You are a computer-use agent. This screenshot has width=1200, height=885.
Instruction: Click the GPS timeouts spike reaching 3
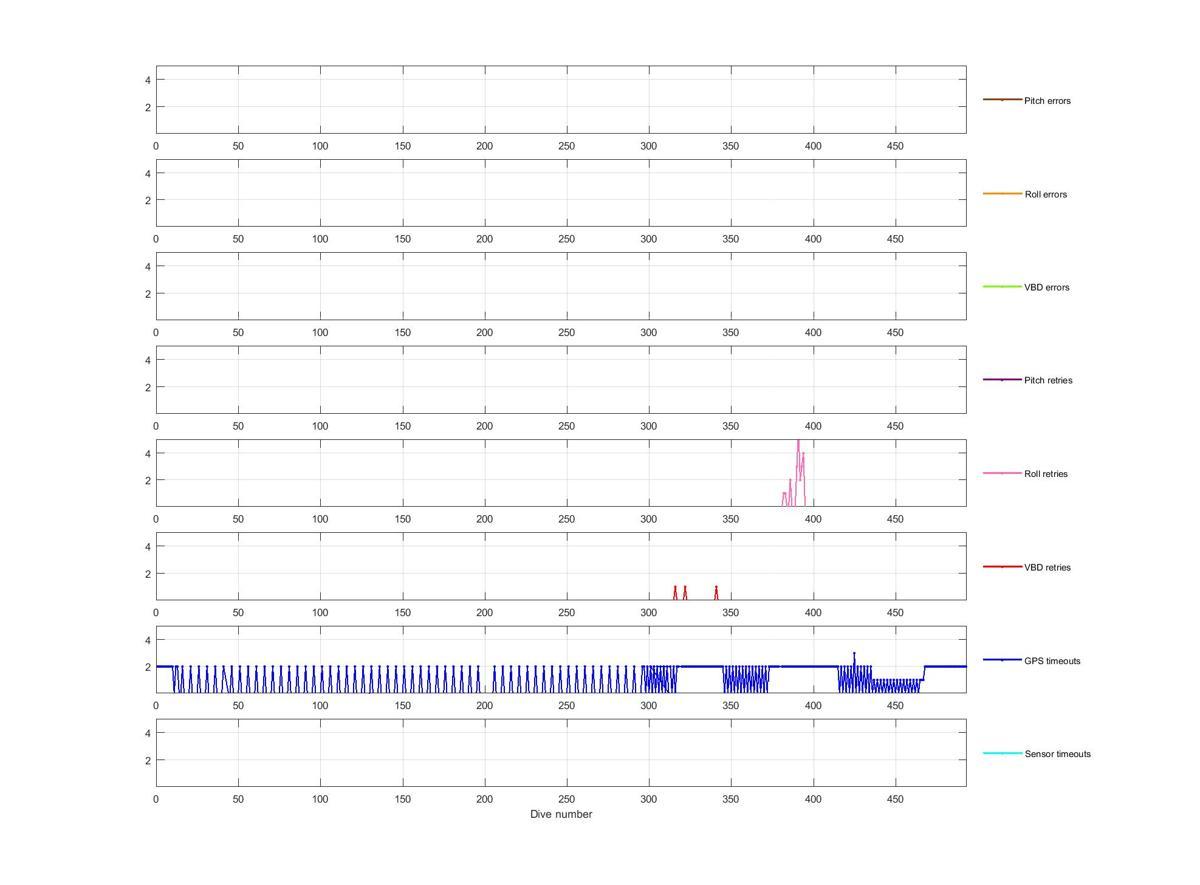point(854,655)
